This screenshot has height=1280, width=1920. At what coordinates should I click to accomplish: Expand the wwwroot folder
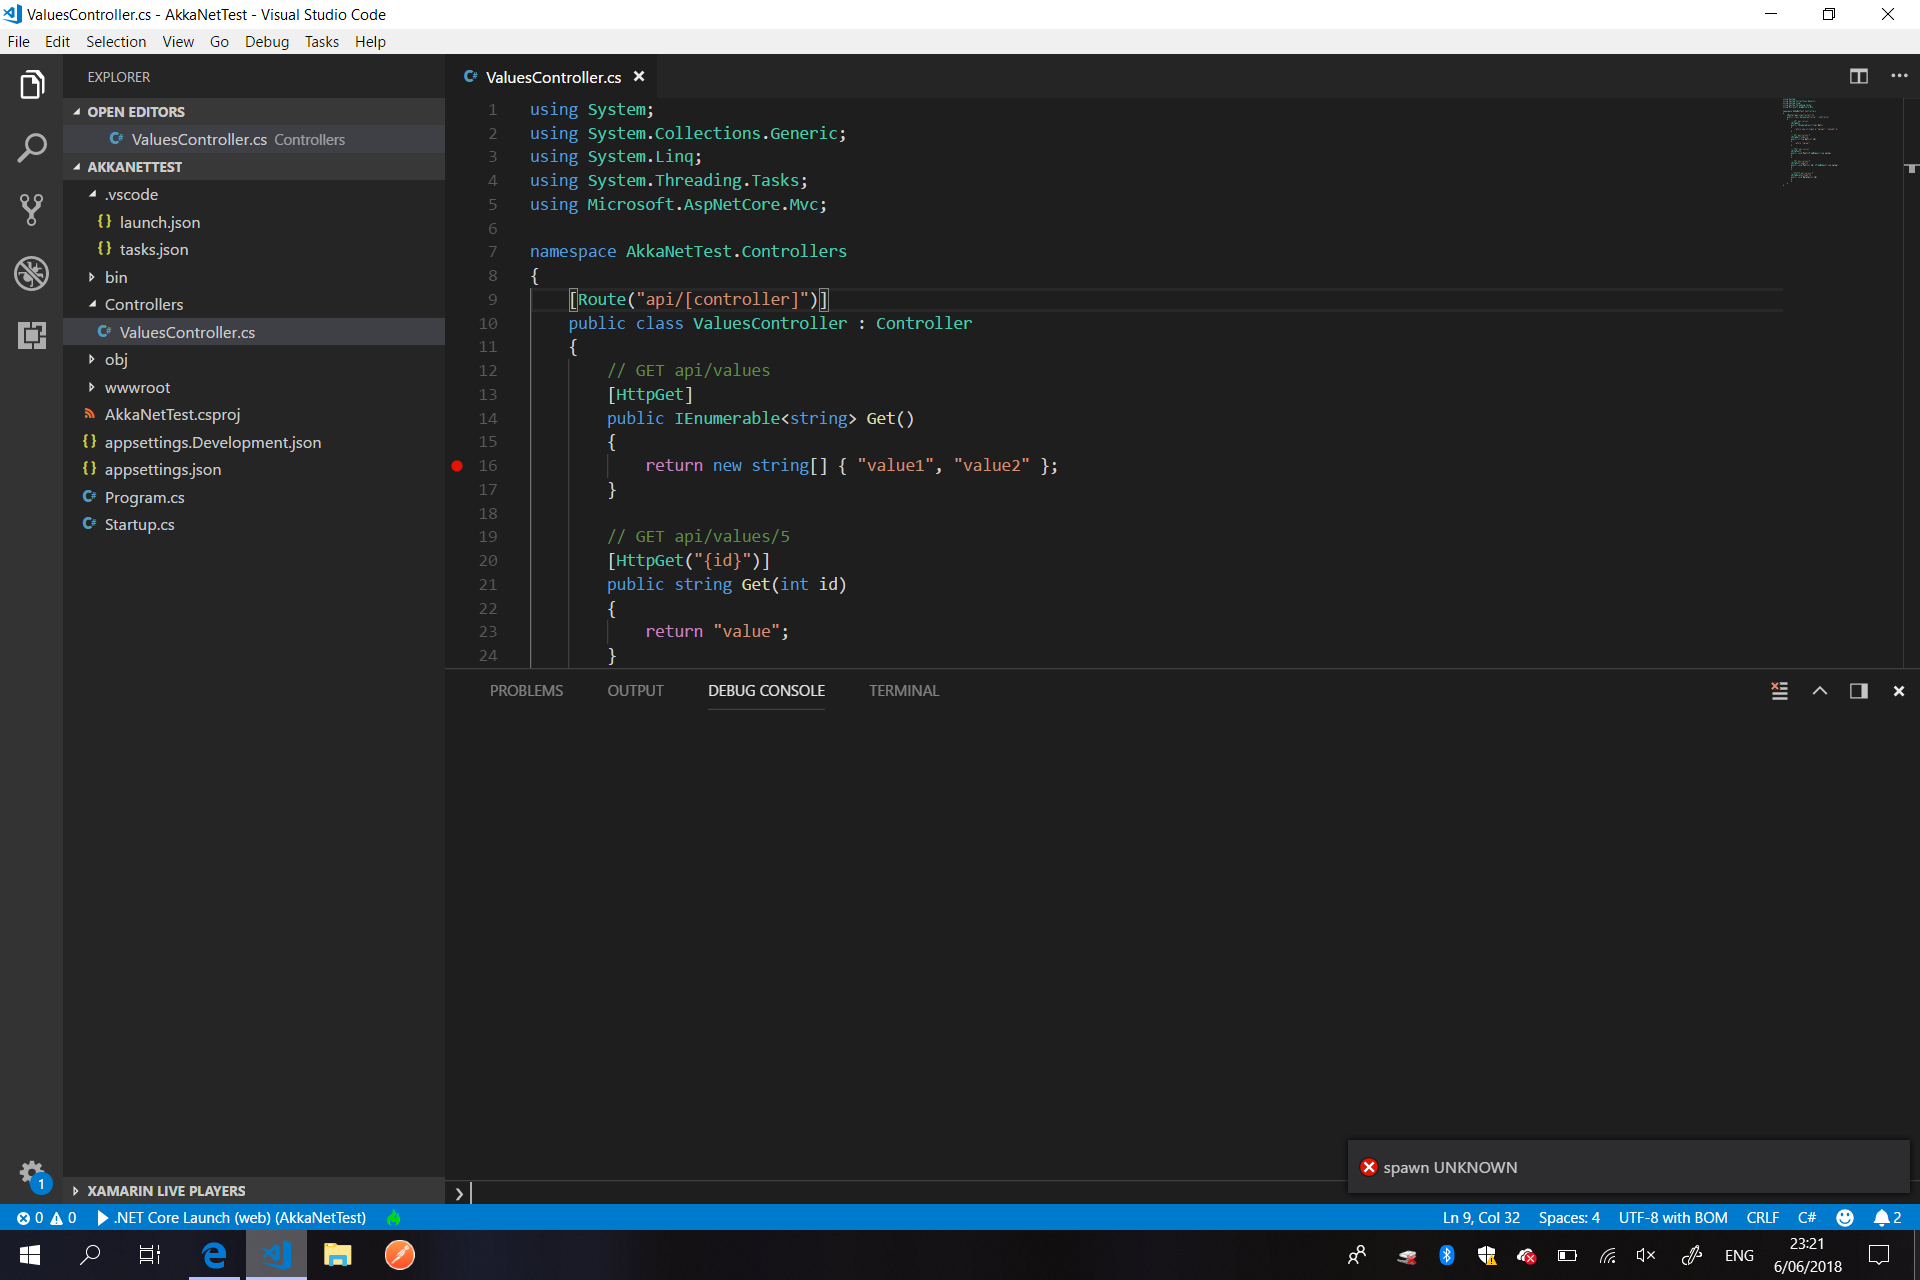pyautogui.click(x=137, y=387)
